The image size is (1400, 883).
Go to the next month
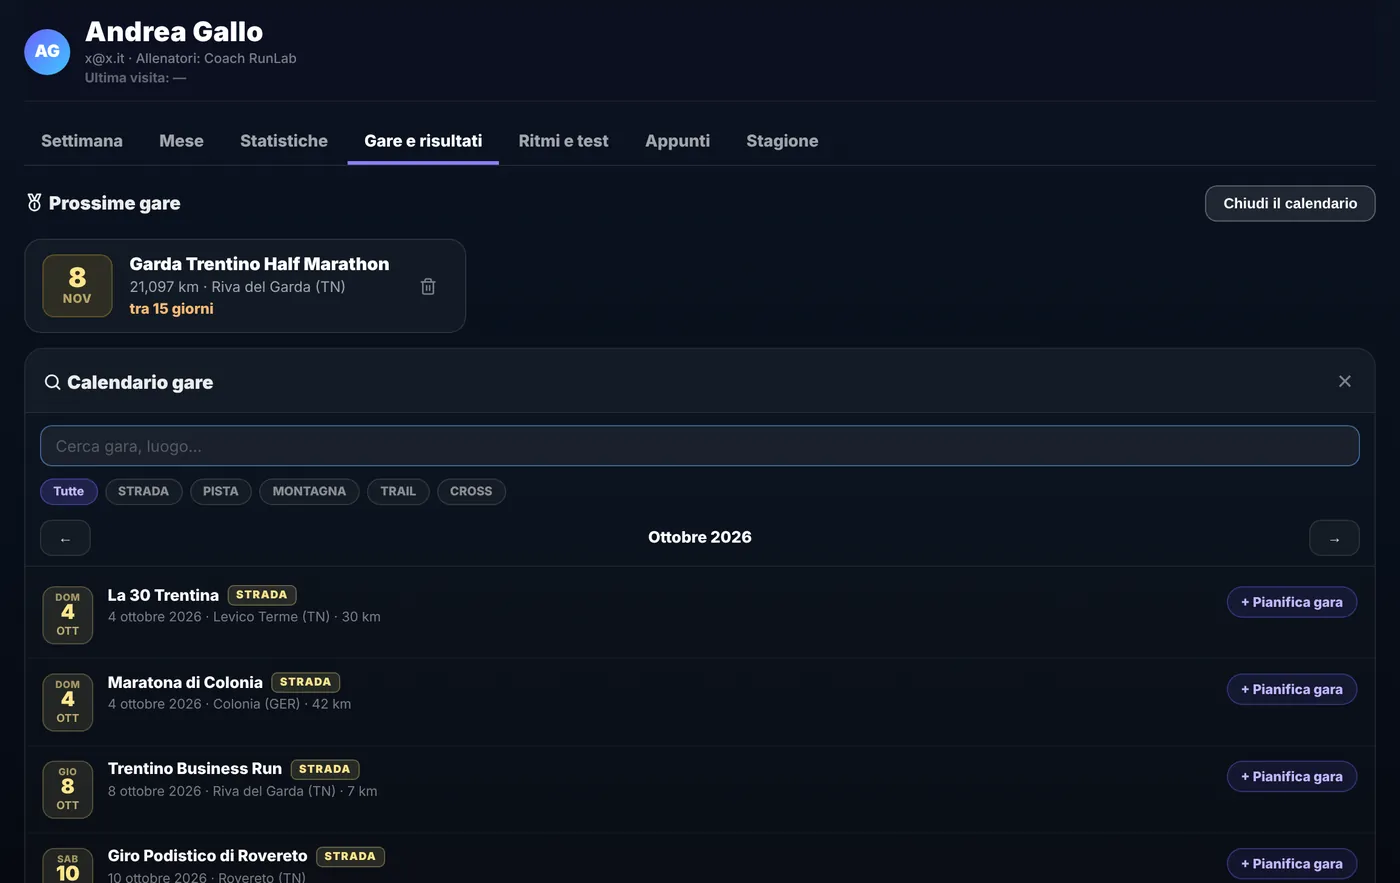click(x=1334, y=538)
